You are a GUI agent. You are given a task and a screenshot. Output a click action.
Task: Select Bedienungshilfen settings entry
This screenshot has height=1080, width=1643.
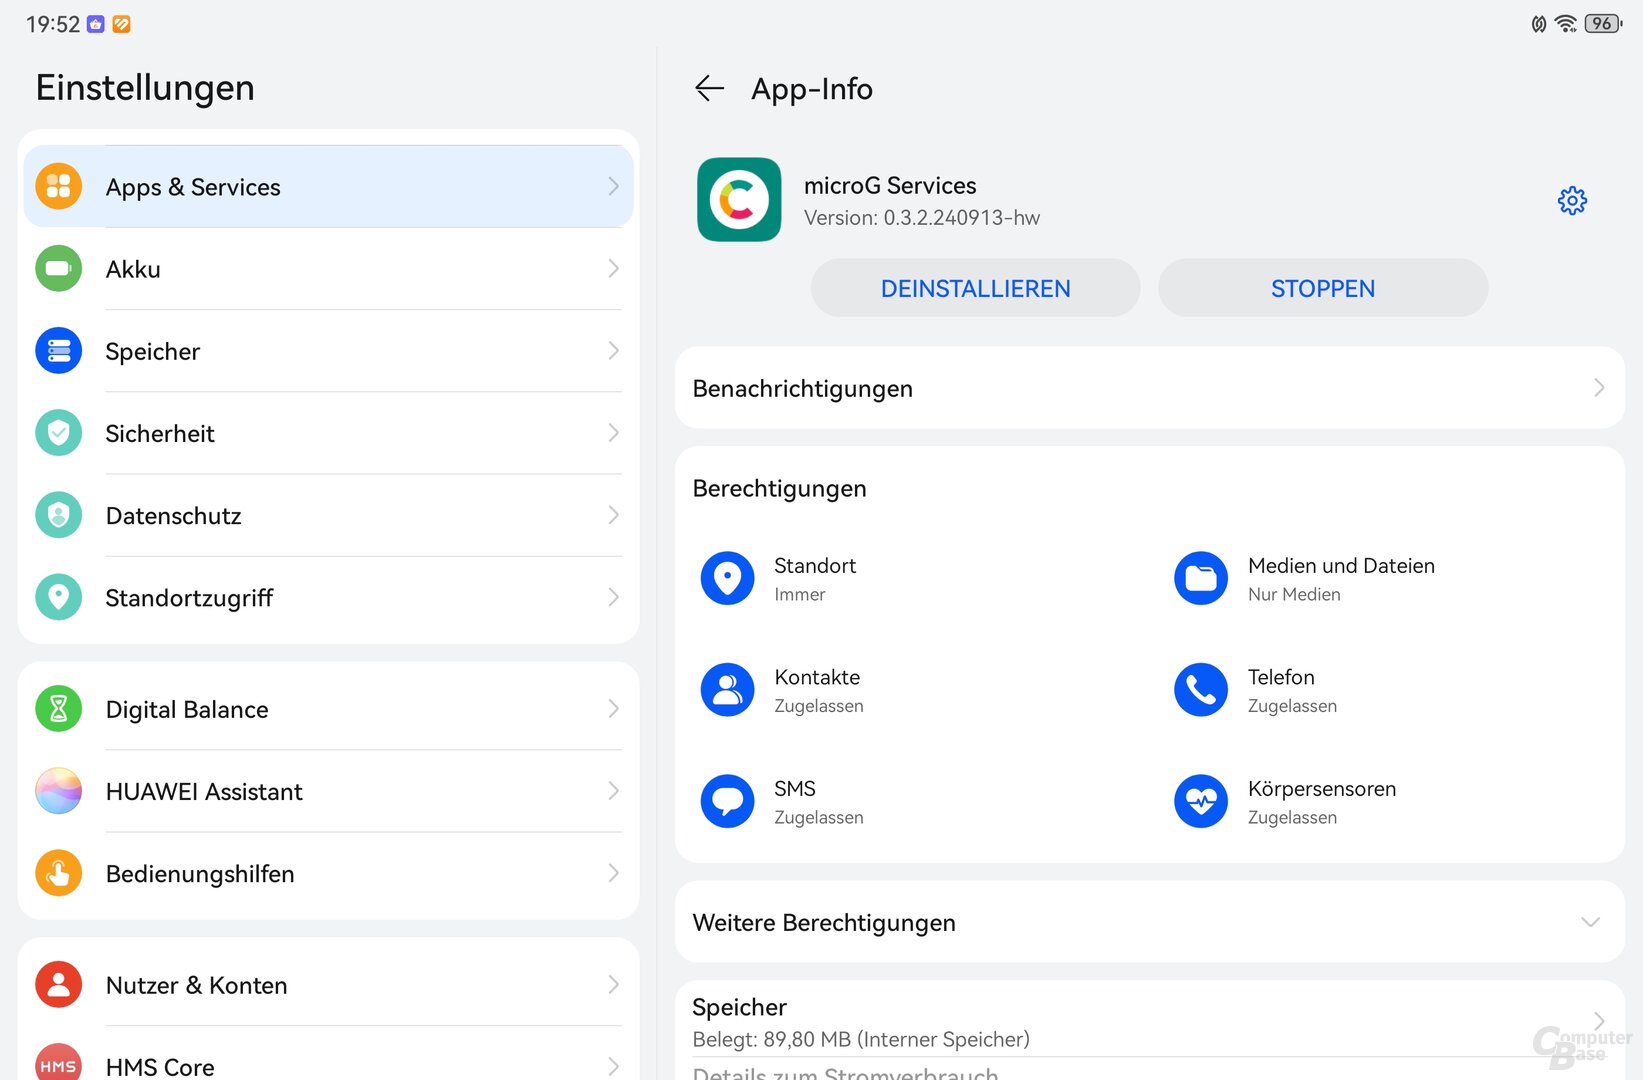click(x=328, y=873)
